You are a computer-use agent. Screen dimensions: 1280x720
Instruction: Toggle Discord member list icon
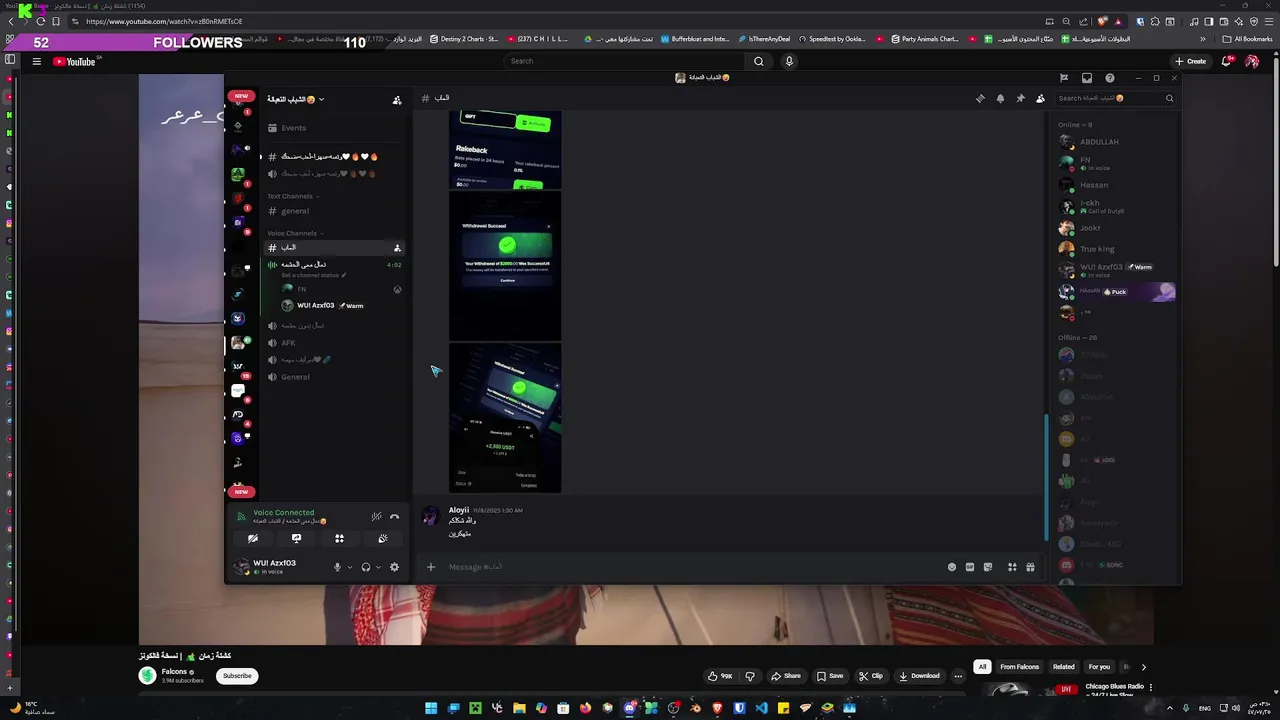(x=1040, y=98)
